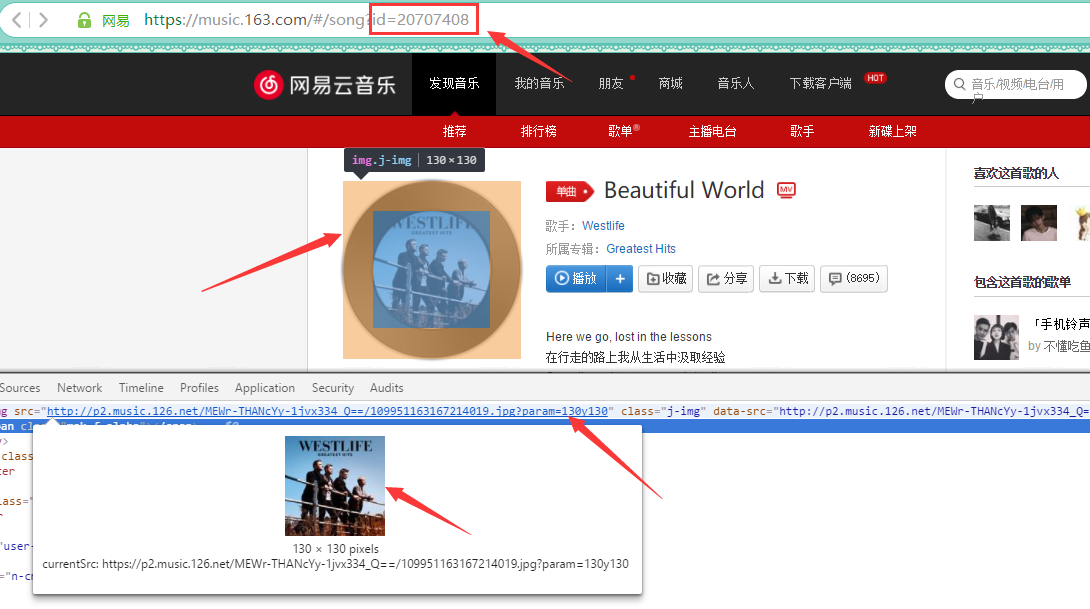The height and width of the screenshot is (609, 1090).
Task: Select the 歌单 sub-navigation item
Action: pos(620,131)
